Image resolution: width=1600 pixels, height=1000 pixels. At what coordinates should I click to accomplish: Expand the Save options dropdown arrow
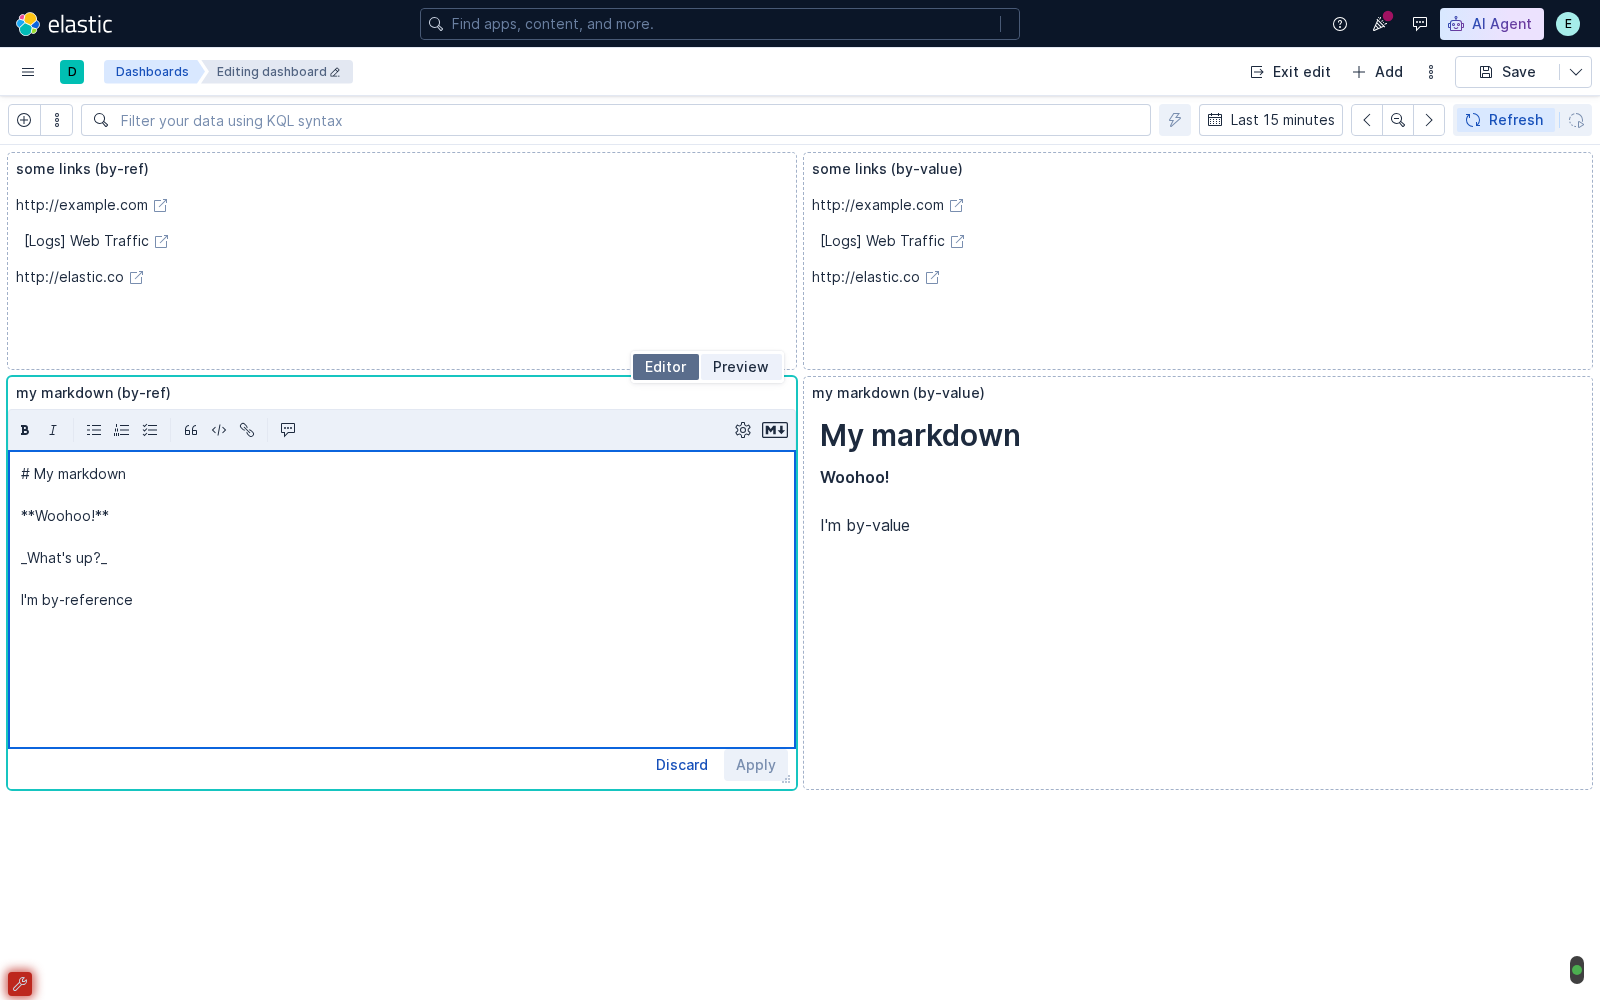coord(1576,72)
